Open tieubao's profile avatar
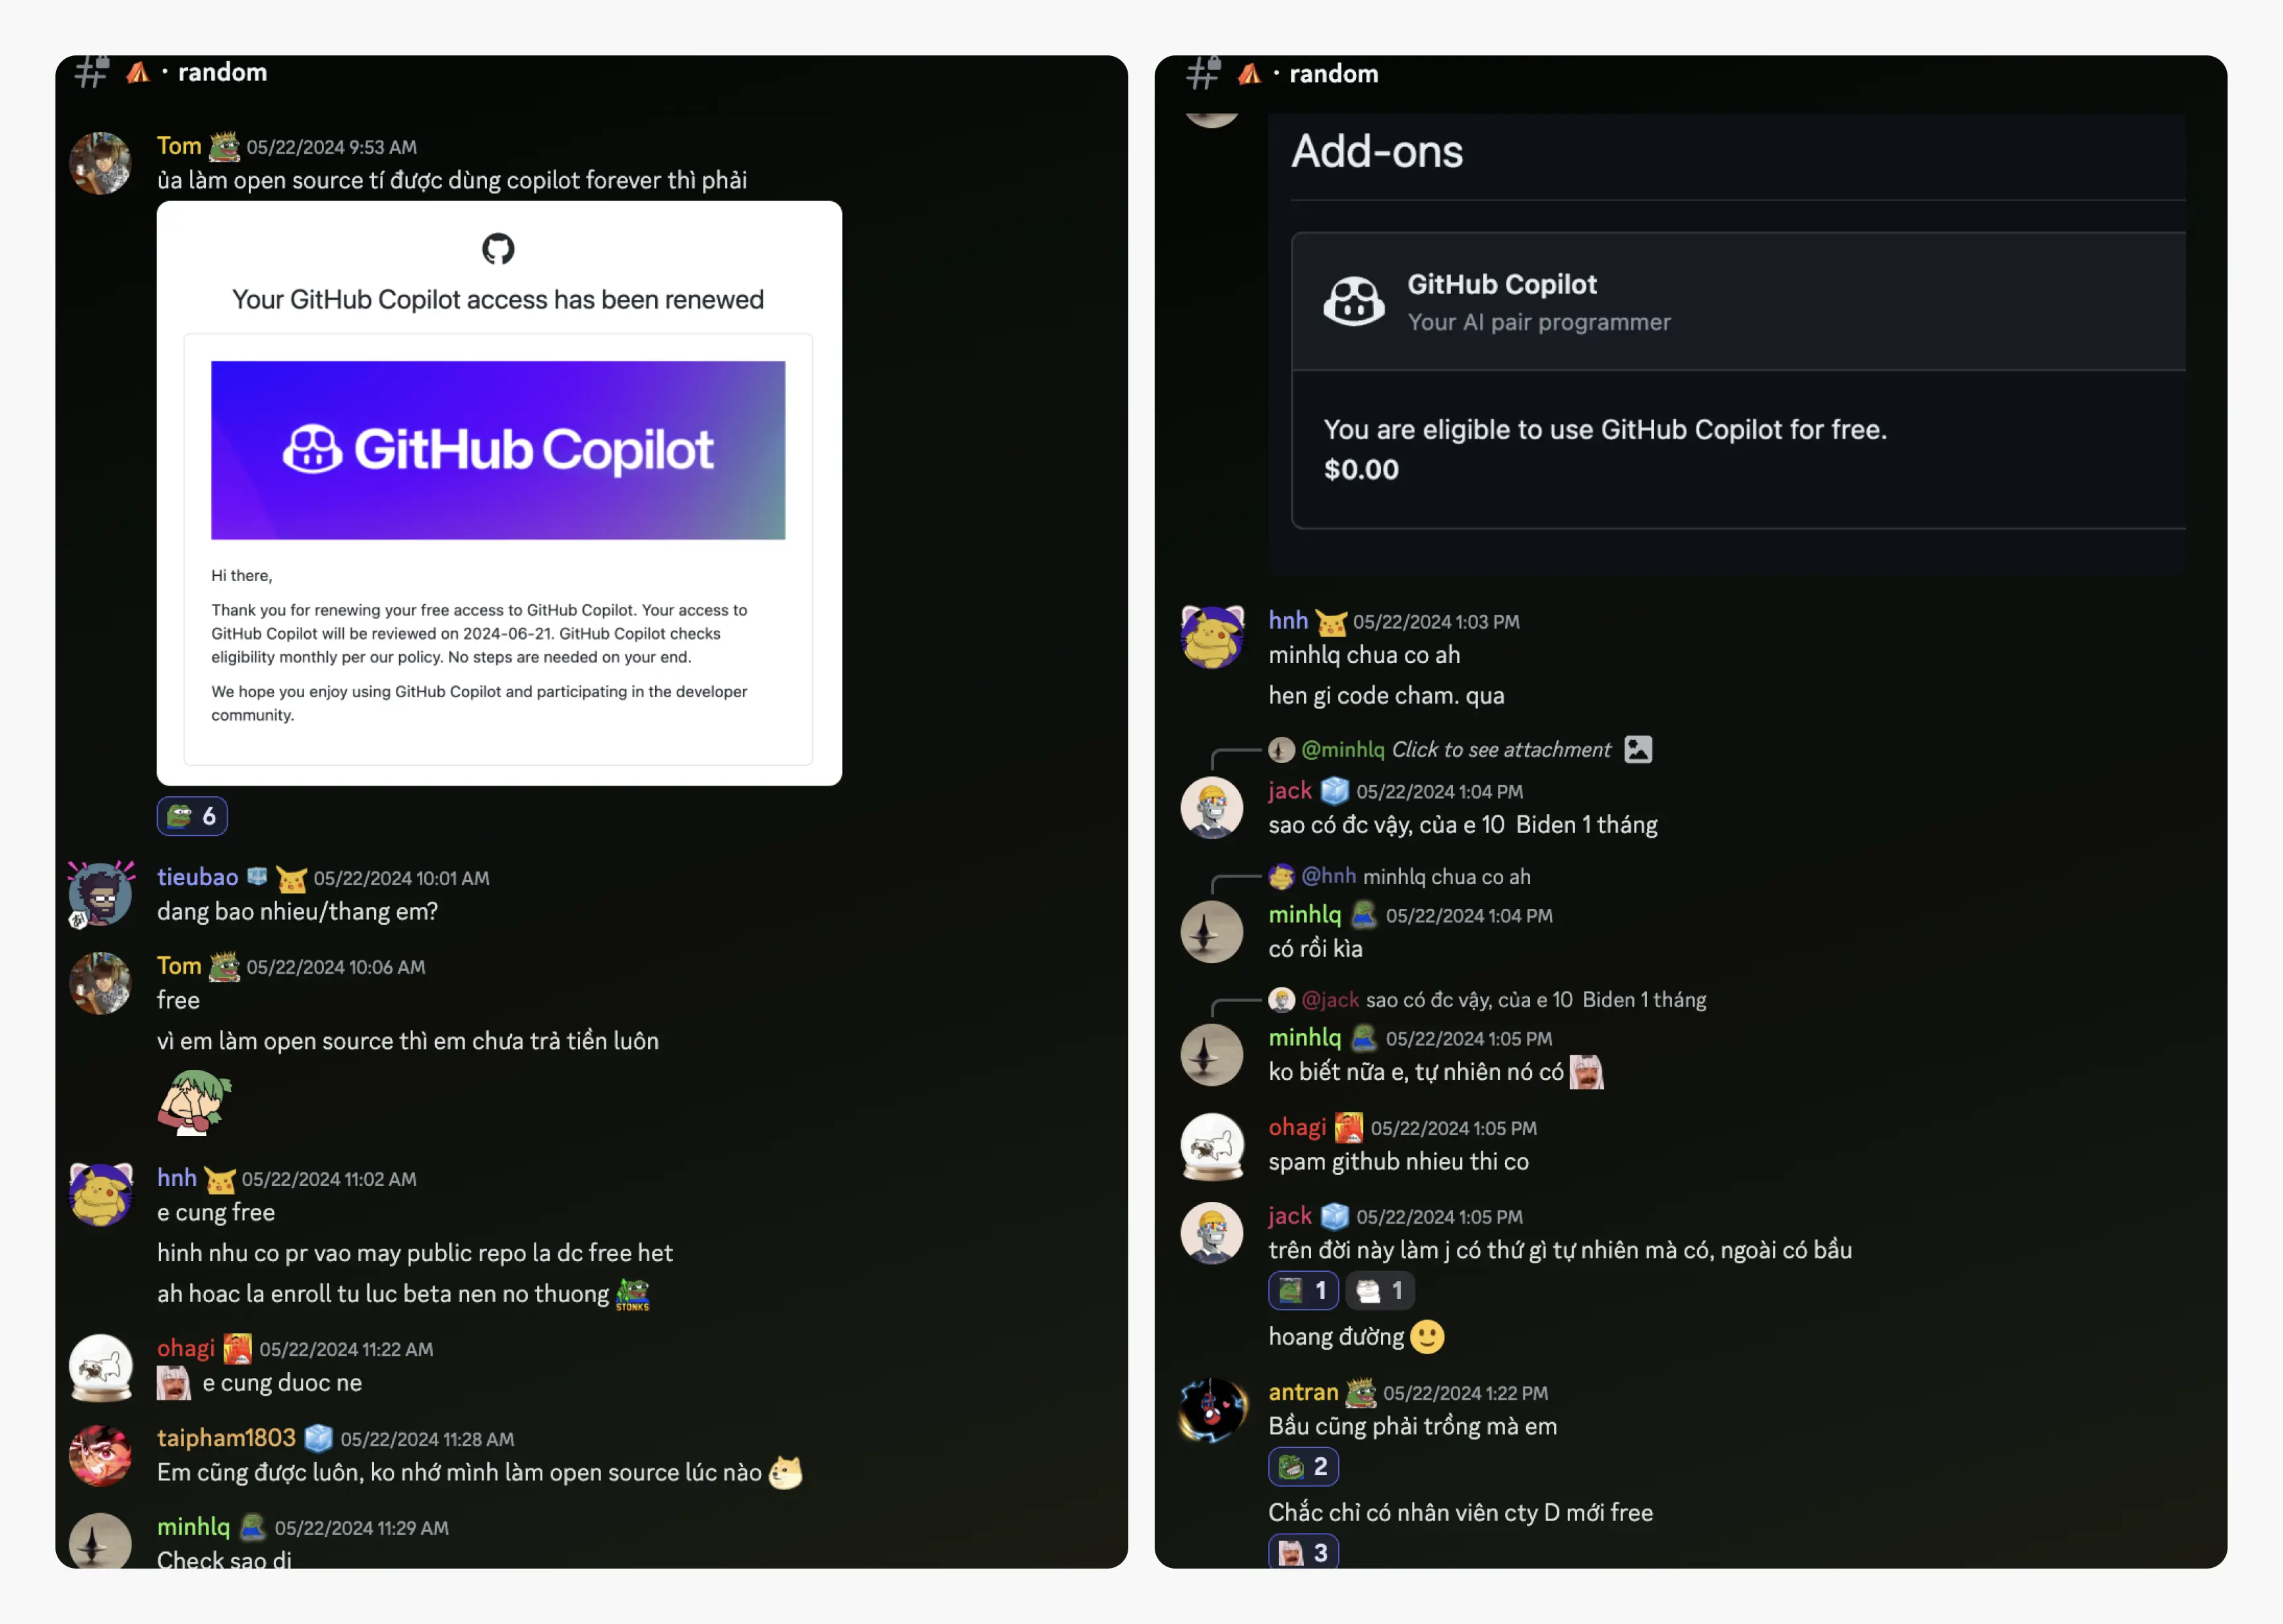Viewport: 2283px width, 1624px height. [x=100, y=894]
